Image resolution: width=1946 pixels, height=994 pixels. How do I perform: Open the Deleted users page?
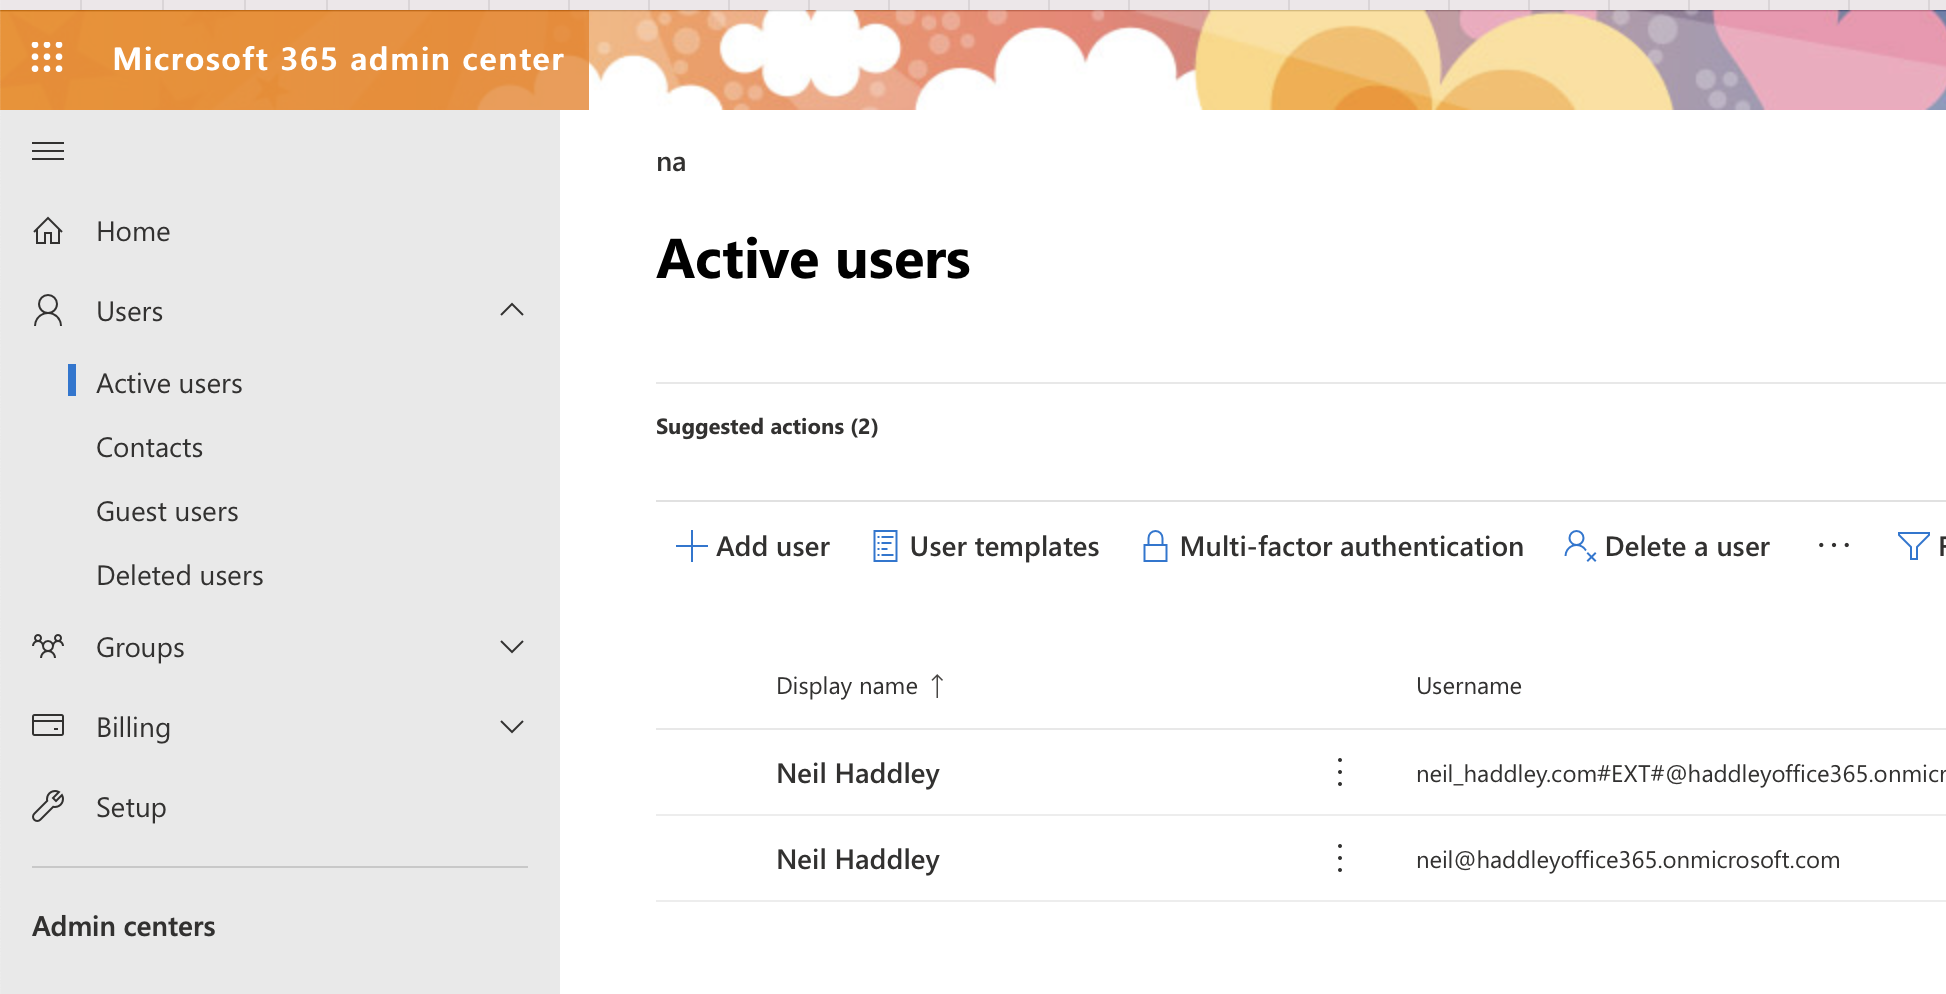point(179,575)
